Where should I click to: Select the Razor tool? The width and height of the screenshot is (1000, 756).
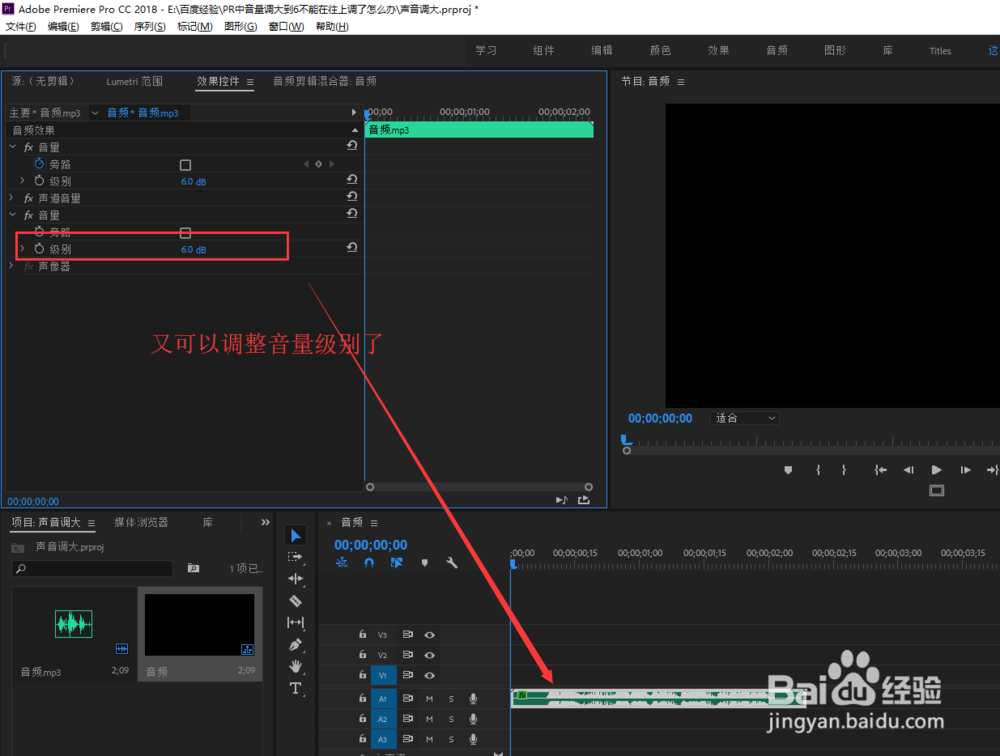coord(295,601)
